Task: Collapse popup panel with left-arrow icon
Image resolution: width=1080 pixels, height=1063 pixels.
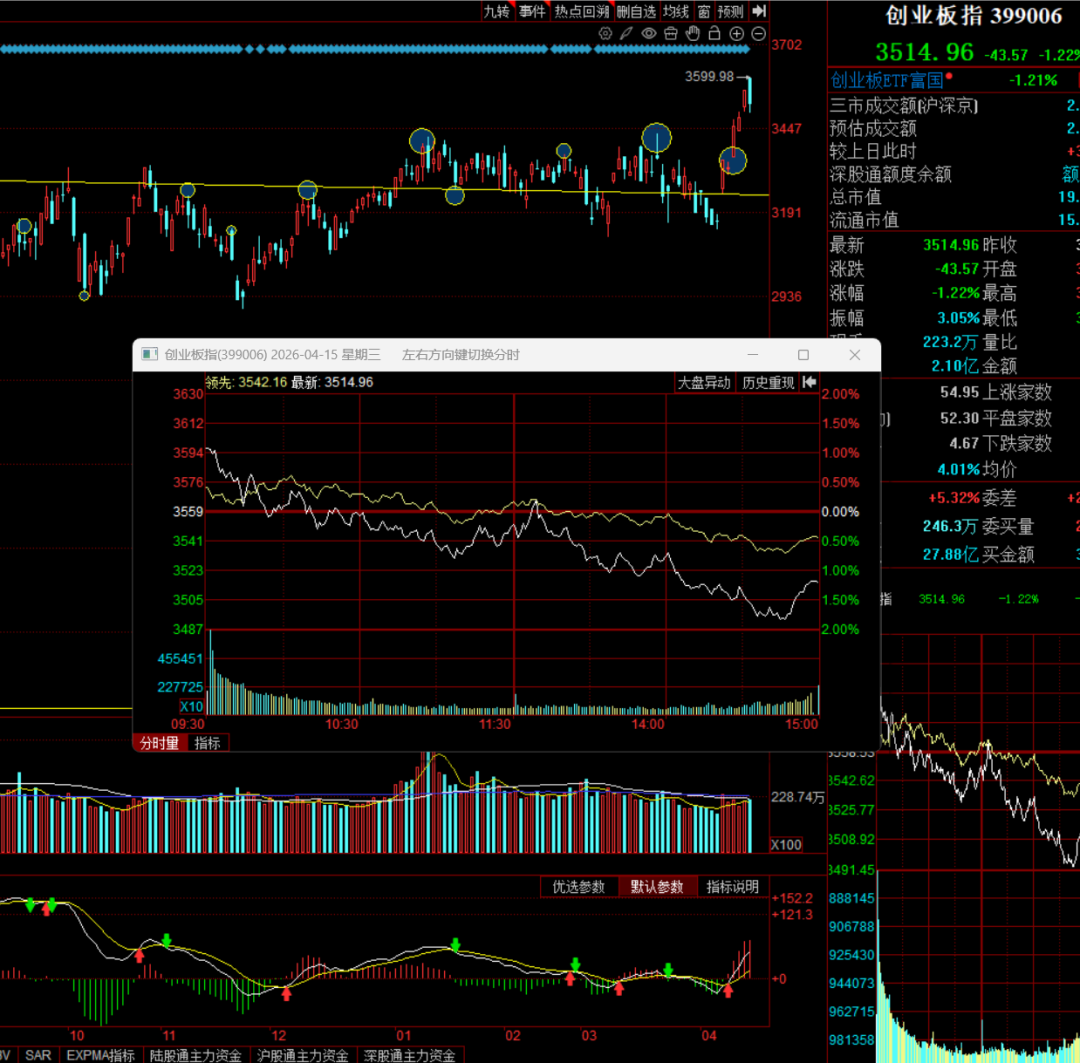Action: coord(810,382)
